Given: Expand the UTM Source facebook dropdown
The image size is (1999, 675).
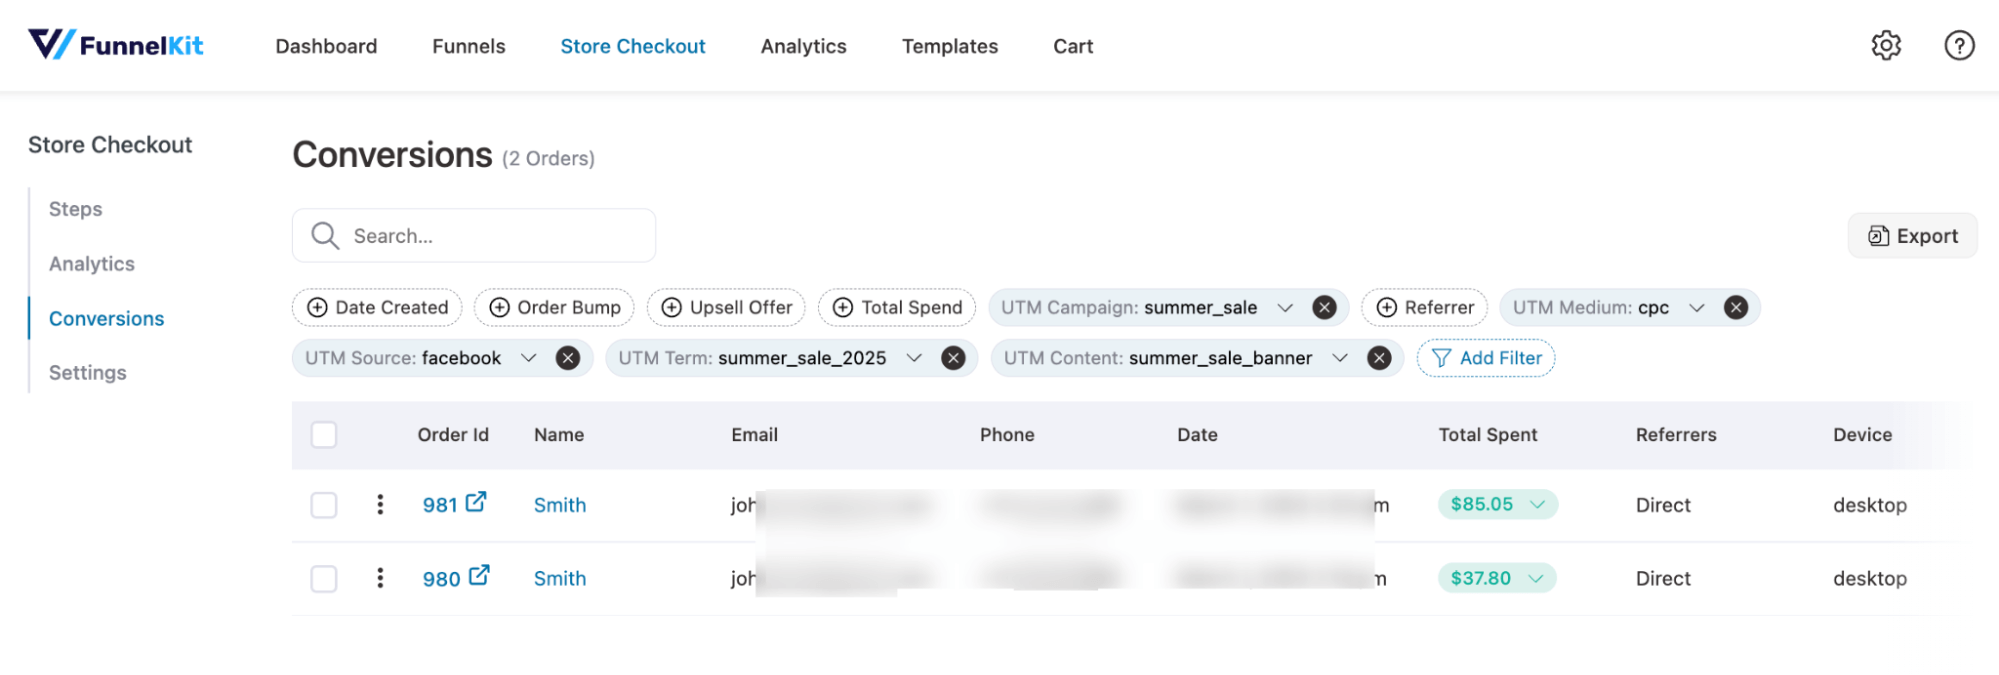Looking at the screenshot, I should coord(529,358).
